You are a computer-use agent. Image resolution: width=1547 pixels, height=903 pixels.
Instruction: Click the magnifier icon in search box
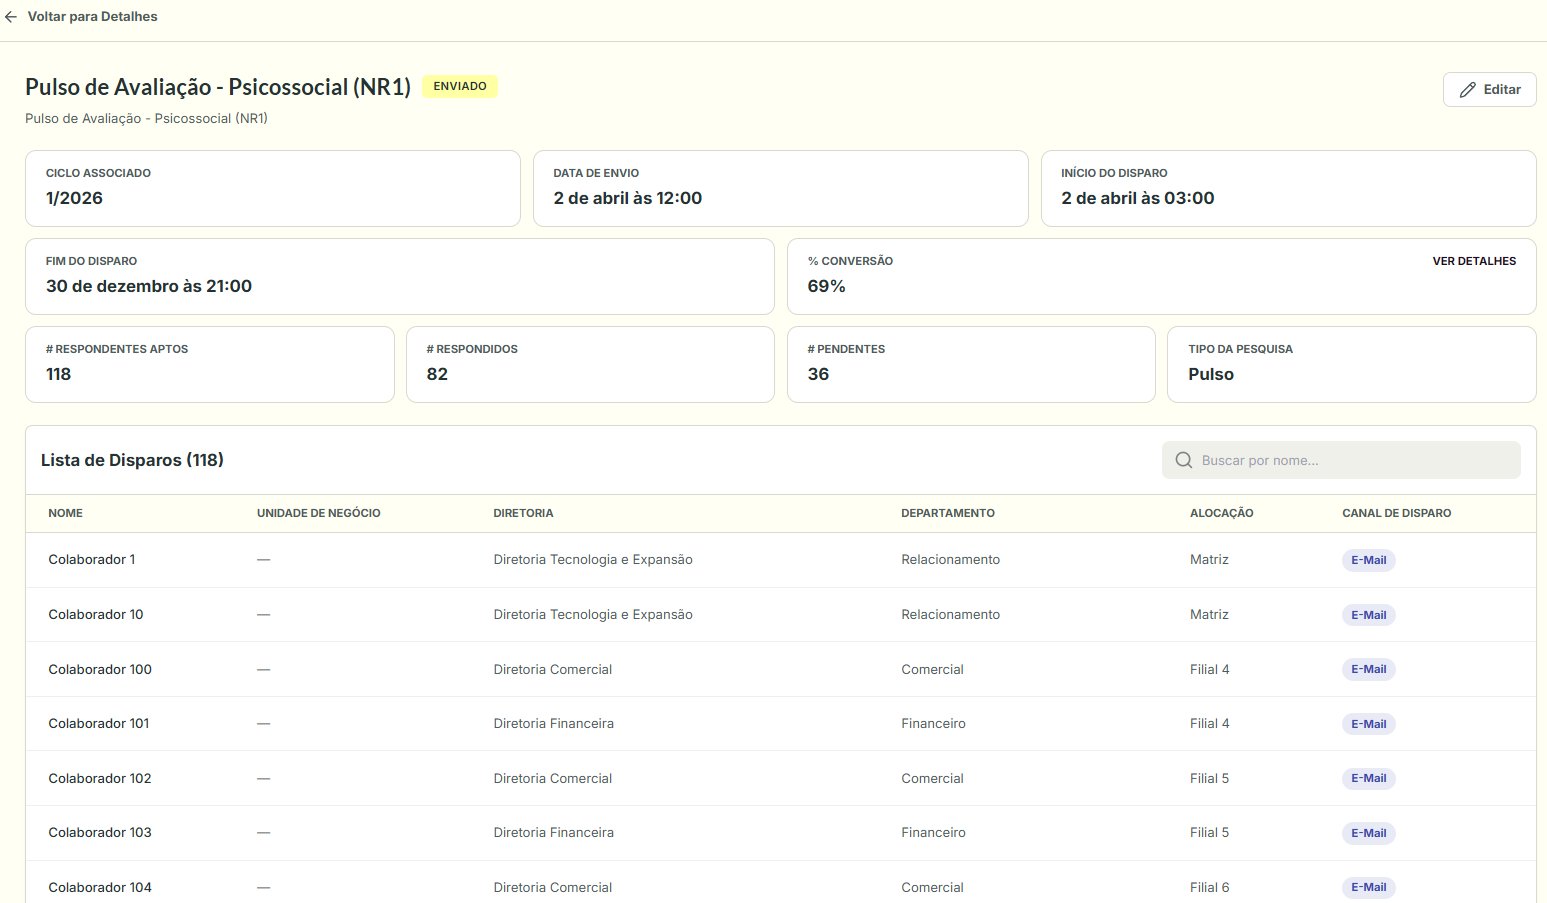(1183, 460)
